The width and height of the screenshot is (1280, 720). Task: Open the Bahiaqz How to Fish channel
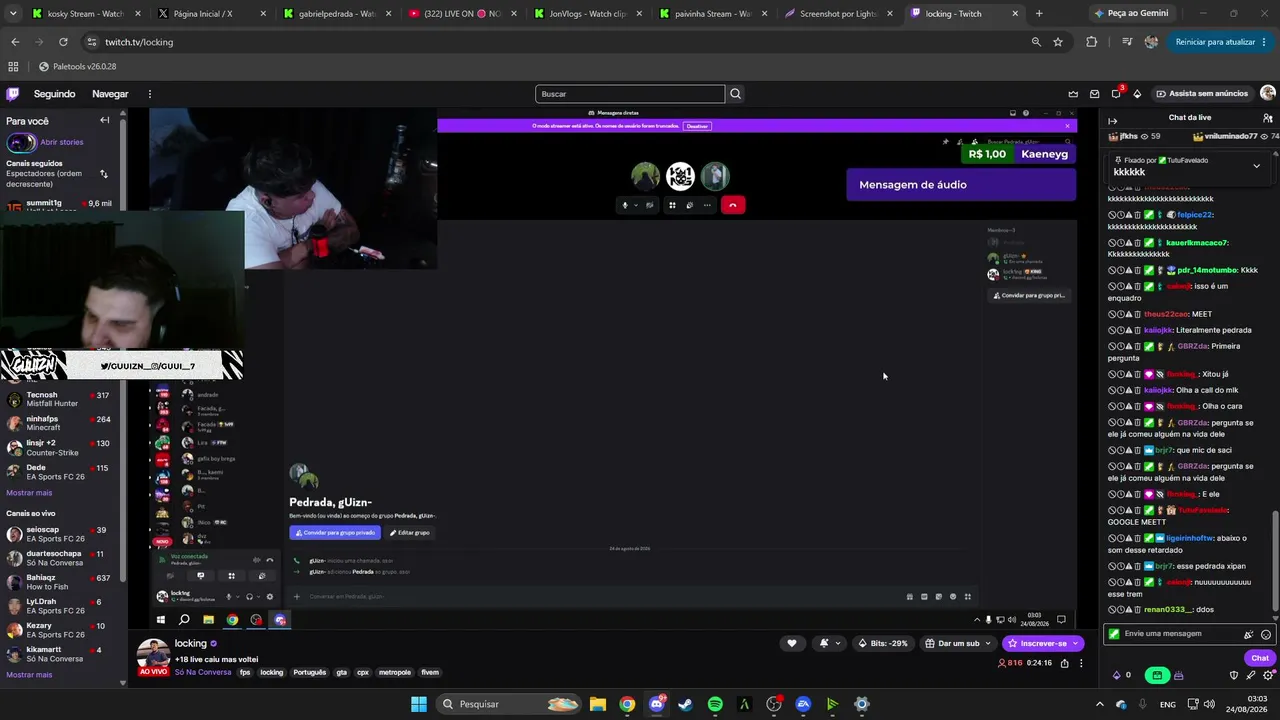tap(62, 582)
